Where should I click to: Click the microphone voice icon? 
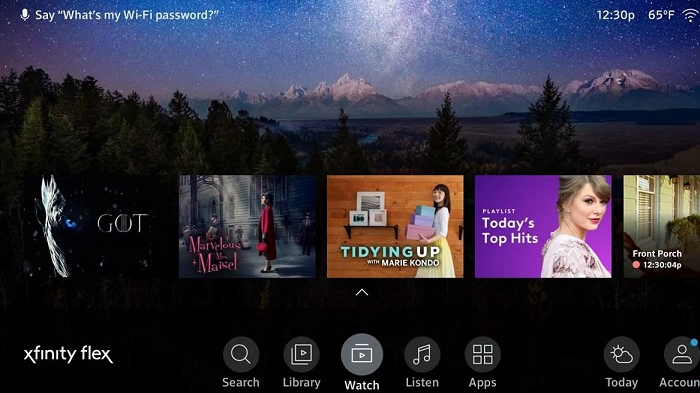(x=25, y=15)
